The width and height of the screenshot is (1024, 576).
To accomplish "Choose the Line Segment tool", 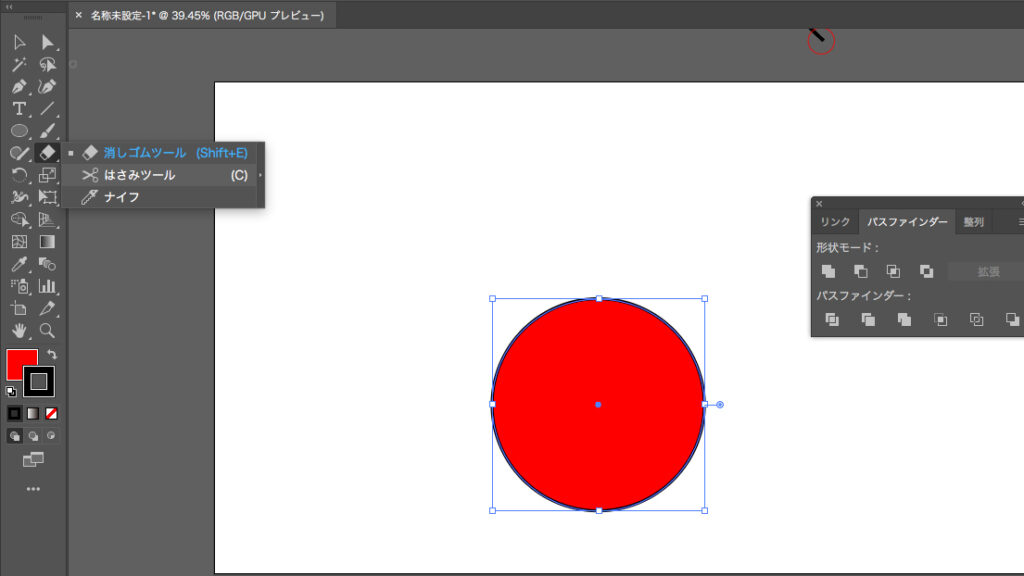I will click(47, 109).
